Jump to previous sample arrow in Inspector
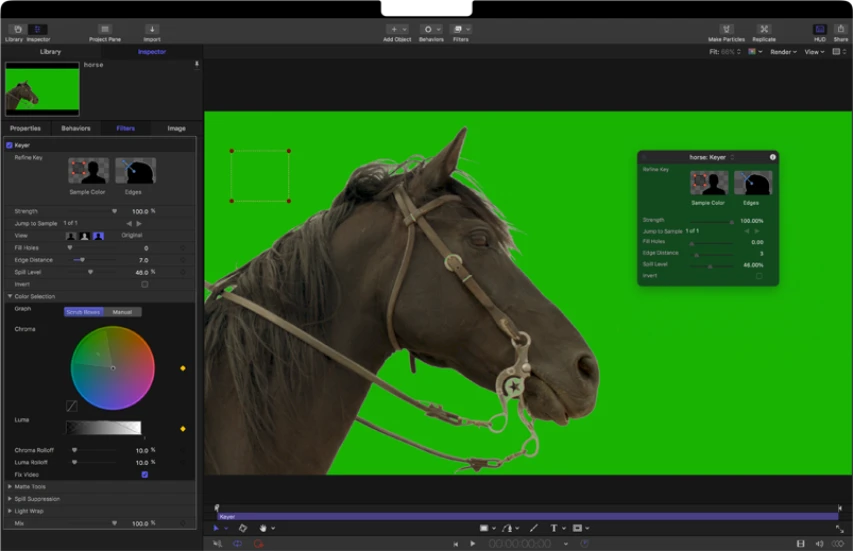Image resolution: width=853 pixels, height=551 pixels. point(129,224)
